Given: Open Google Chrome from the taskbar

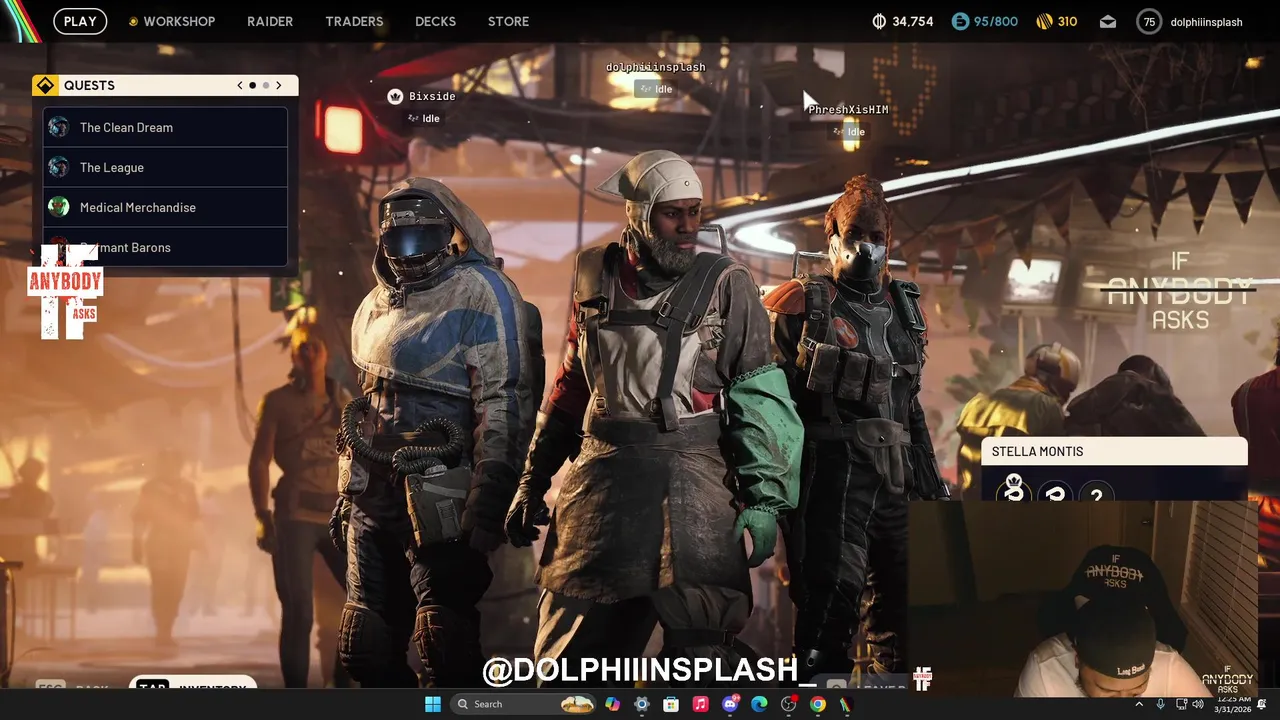Looking at the screenshot, I should tap(818, 704).
